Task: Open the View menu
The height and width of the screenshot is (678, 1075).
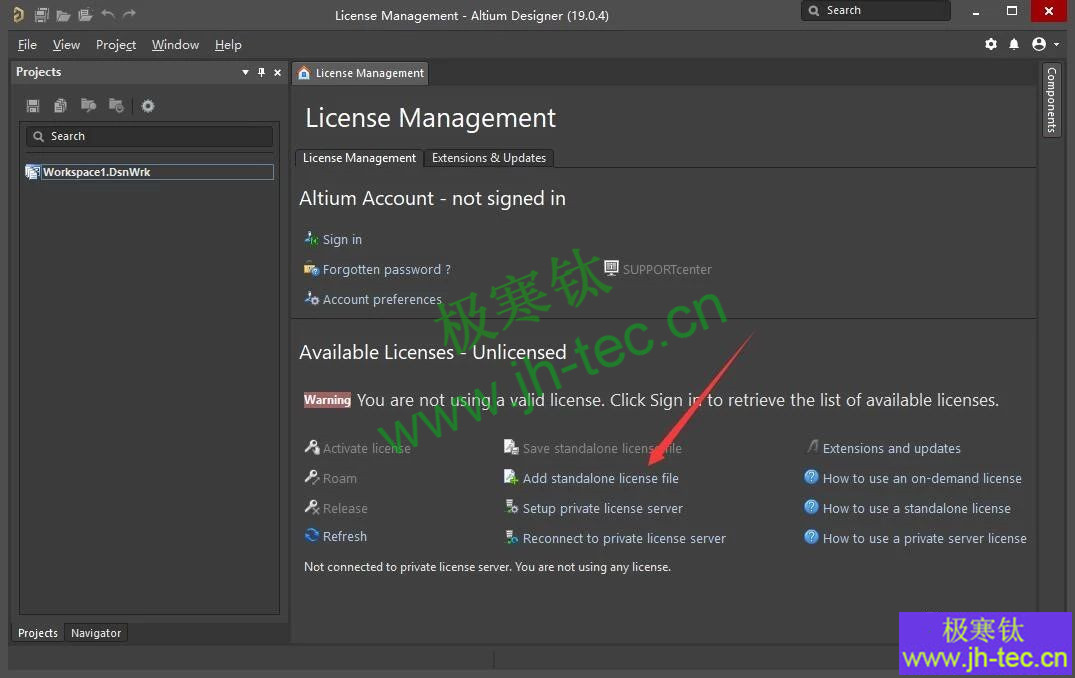Action: (67, 45)
